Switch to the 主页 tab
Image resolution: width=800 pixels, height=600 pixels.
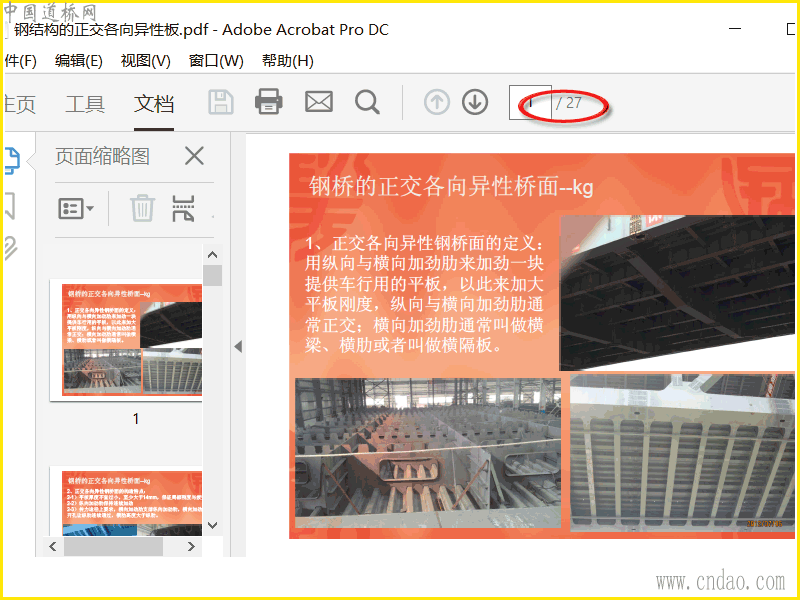(x=20, y=104)
